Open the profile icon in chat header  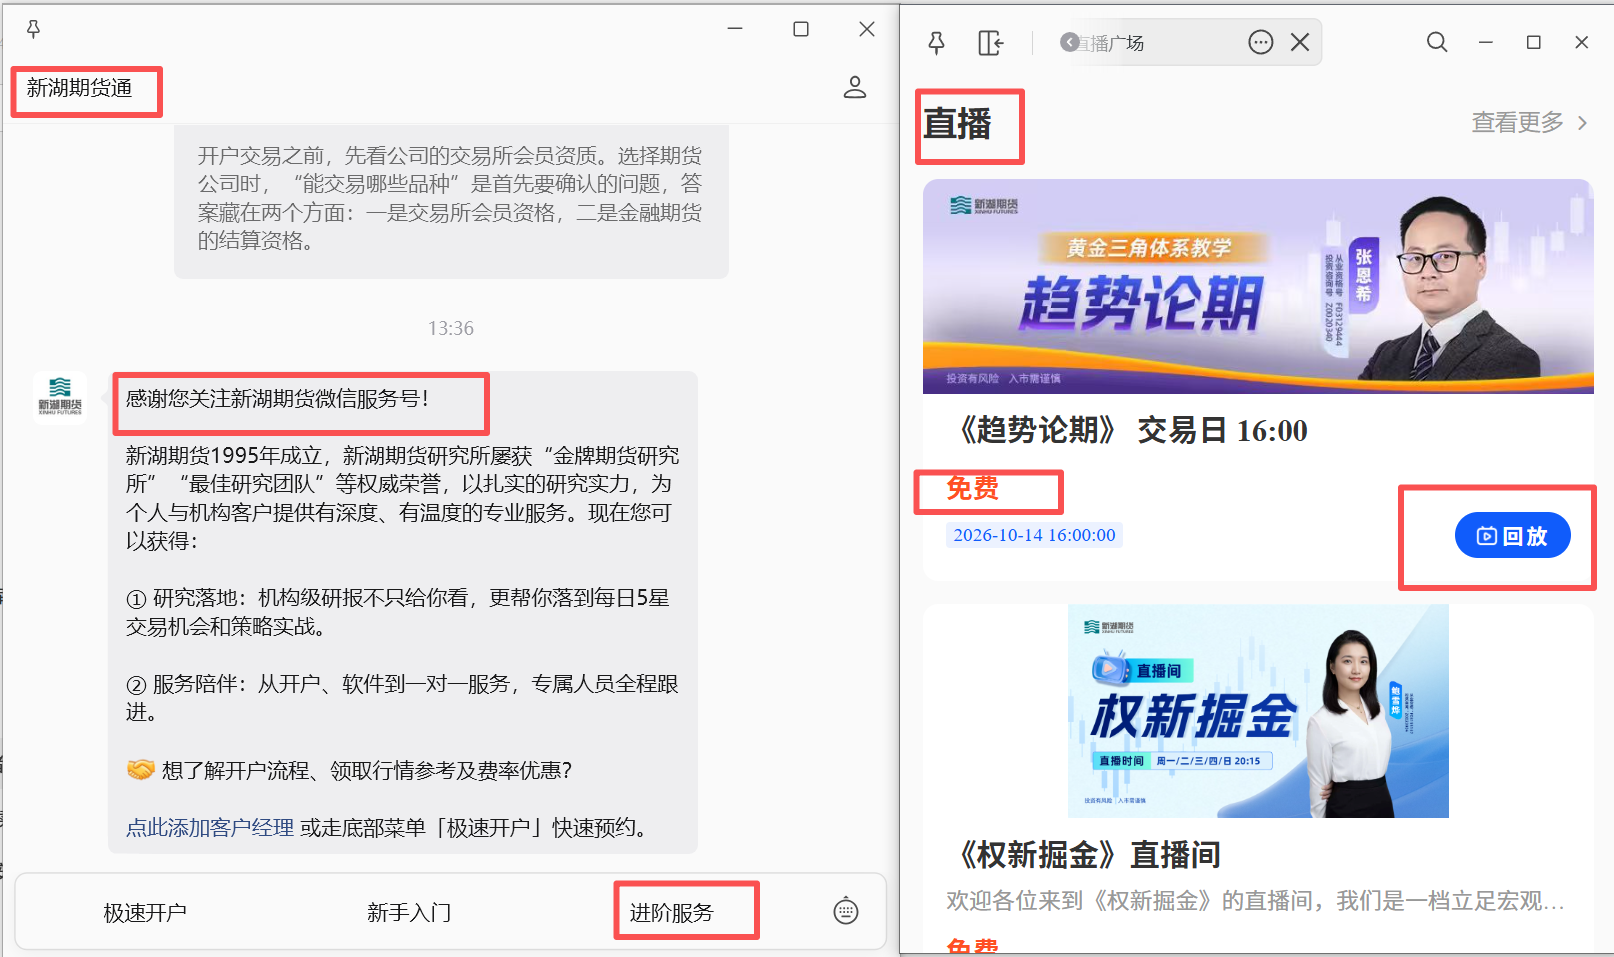point(855,87)
